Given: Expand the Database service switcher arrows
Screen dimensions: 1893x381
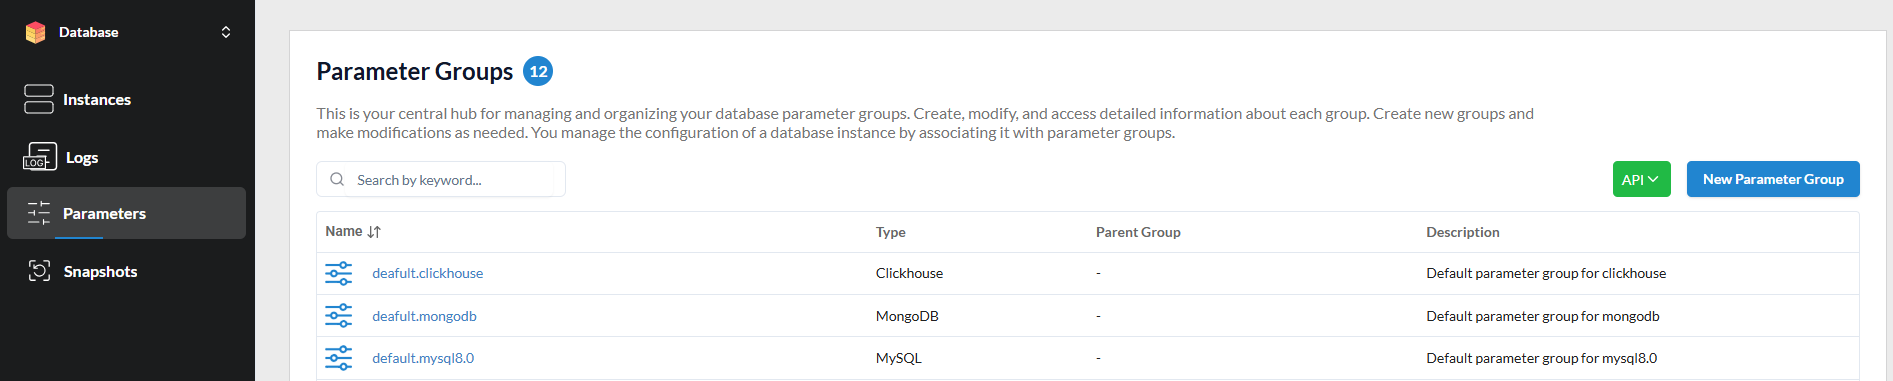Looking at the screenshot, I should click(x=226, y=32).
